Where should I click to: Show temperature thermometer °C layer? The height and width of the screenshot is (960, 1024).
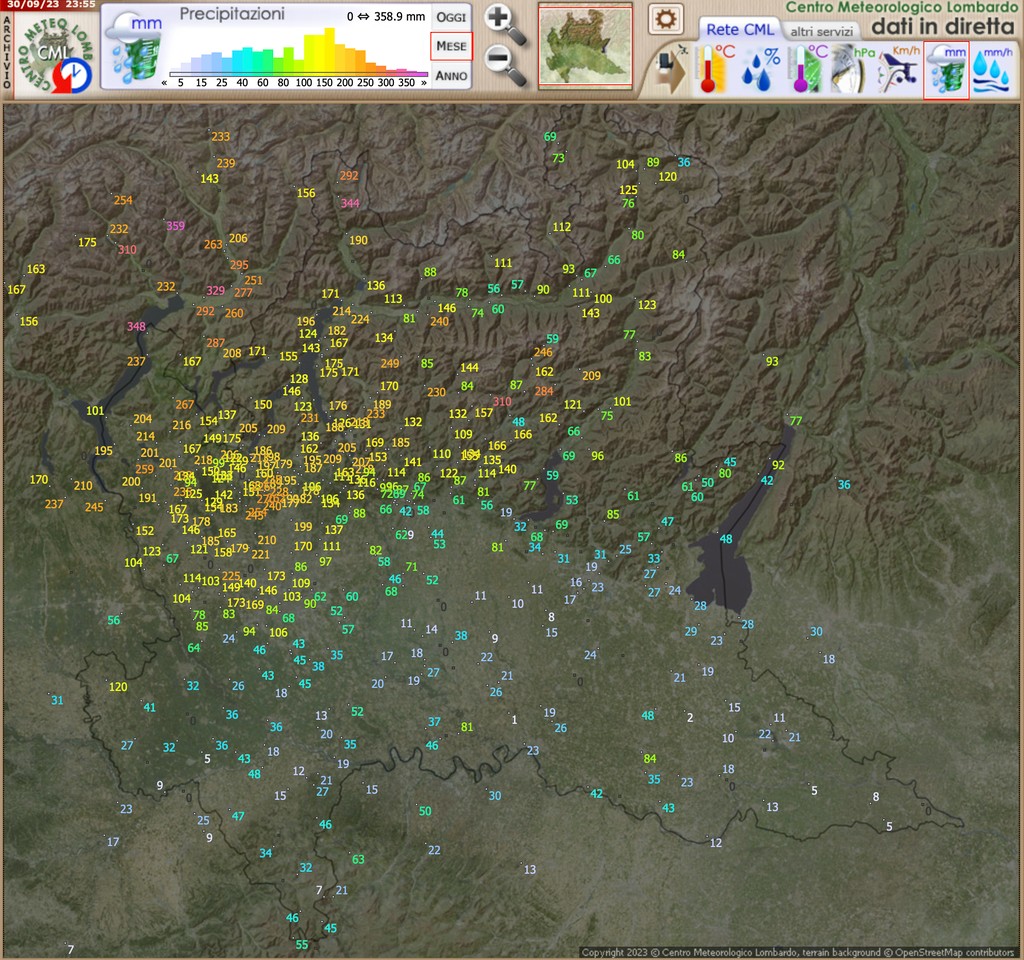point(715,69)
